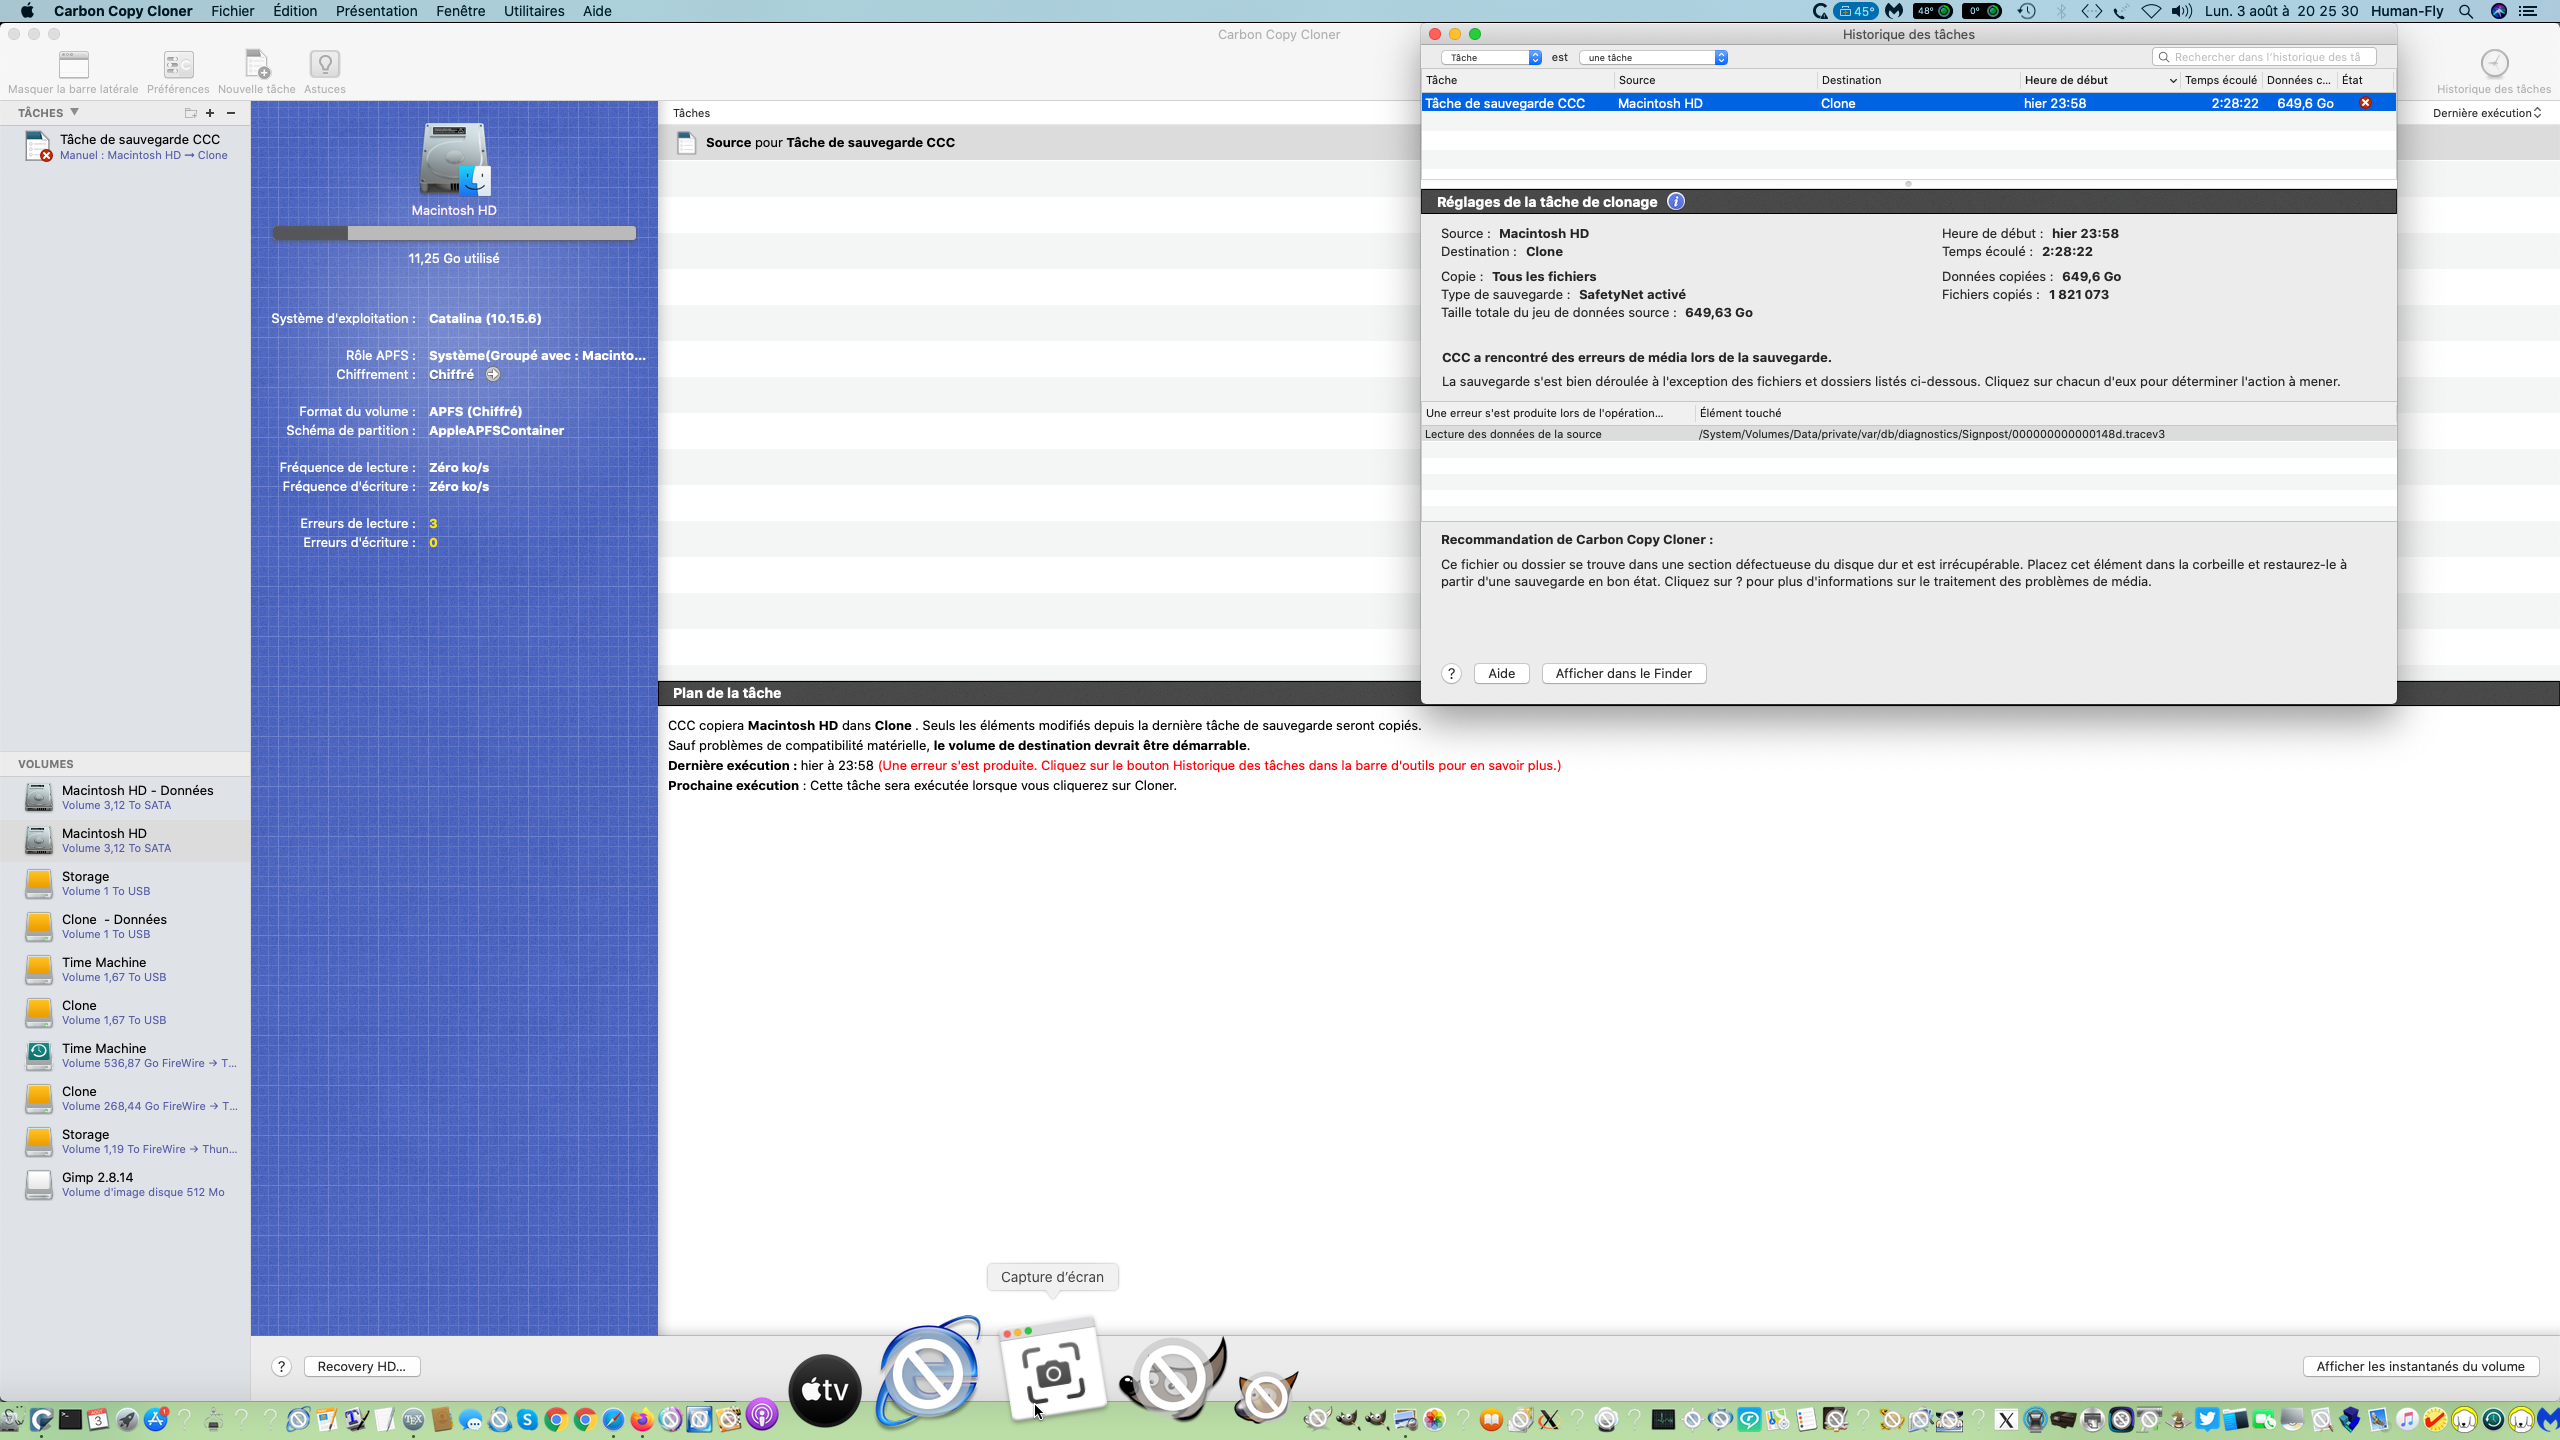Open Terminal from the Dock
The height and width of the screenshot is (1440, 2560).
pos(70,1419)
